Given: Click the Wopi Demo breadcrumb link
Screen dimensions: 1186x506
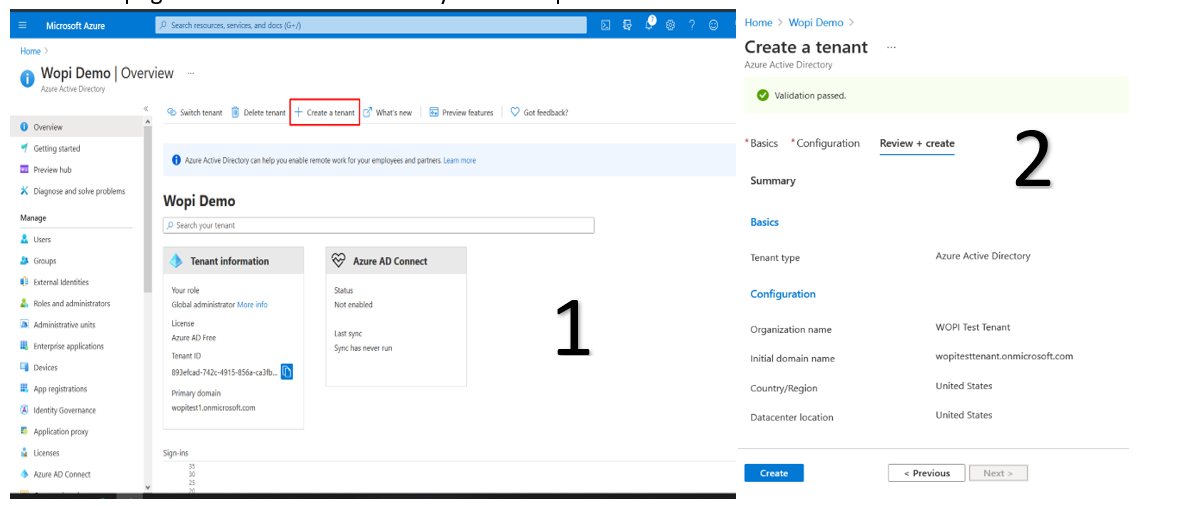Looking at the screenshot, I should (x=815, y=23).
